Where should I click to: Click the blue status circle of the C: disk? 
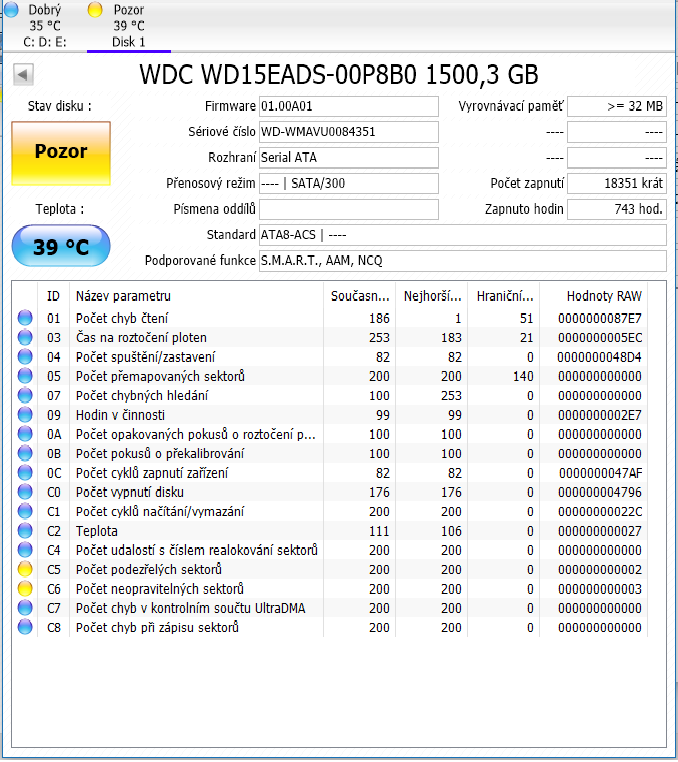(12, 9)
